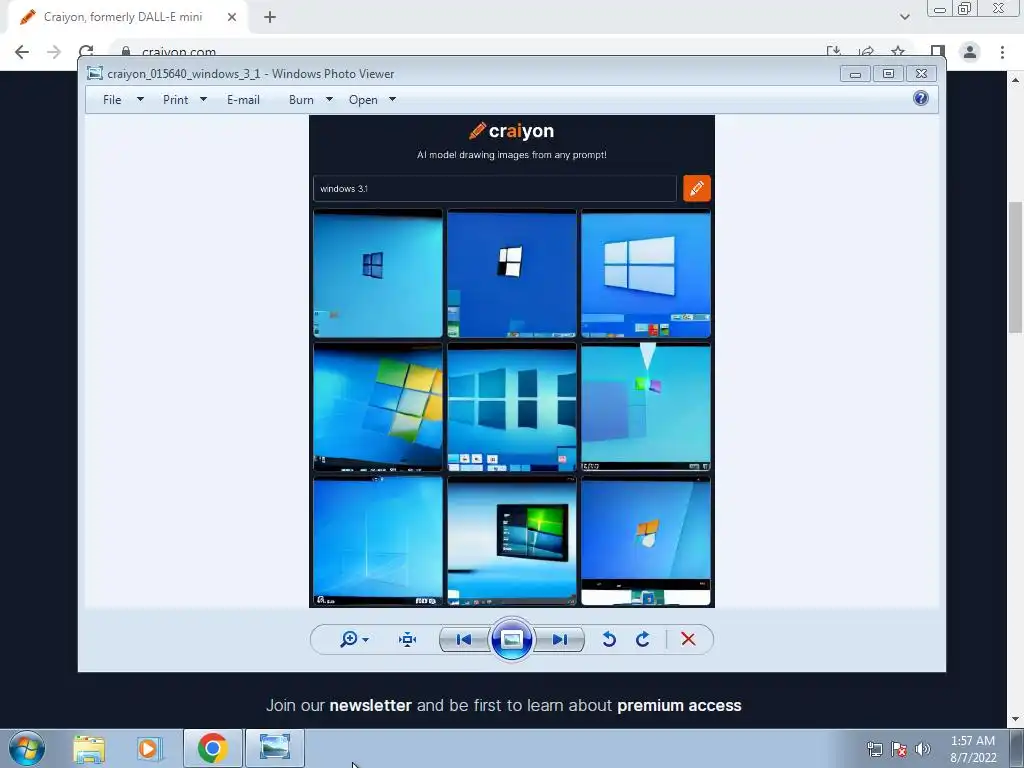Expand the Burn dropdown arrow
Screen dimensions: 1024x768
coord(329,99)
